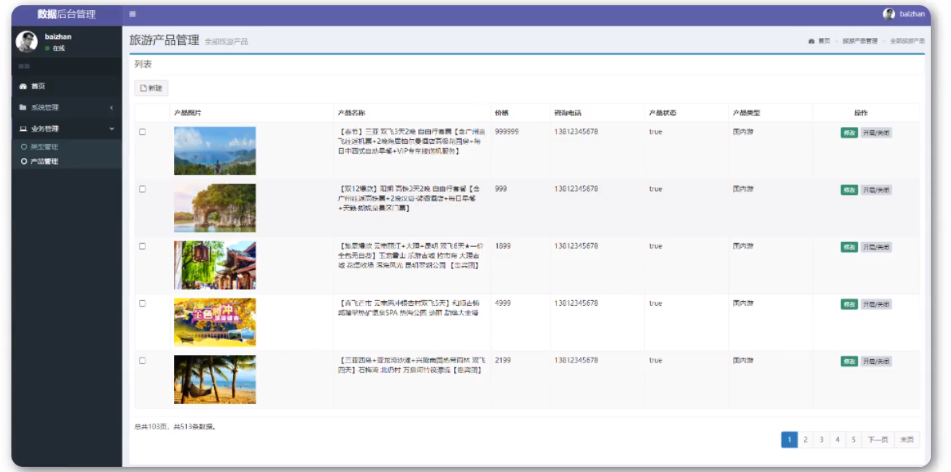Click the circle icon beside 产品管理 submenu
This screenshot has width=951, height=472.
[x=24, y=161]
